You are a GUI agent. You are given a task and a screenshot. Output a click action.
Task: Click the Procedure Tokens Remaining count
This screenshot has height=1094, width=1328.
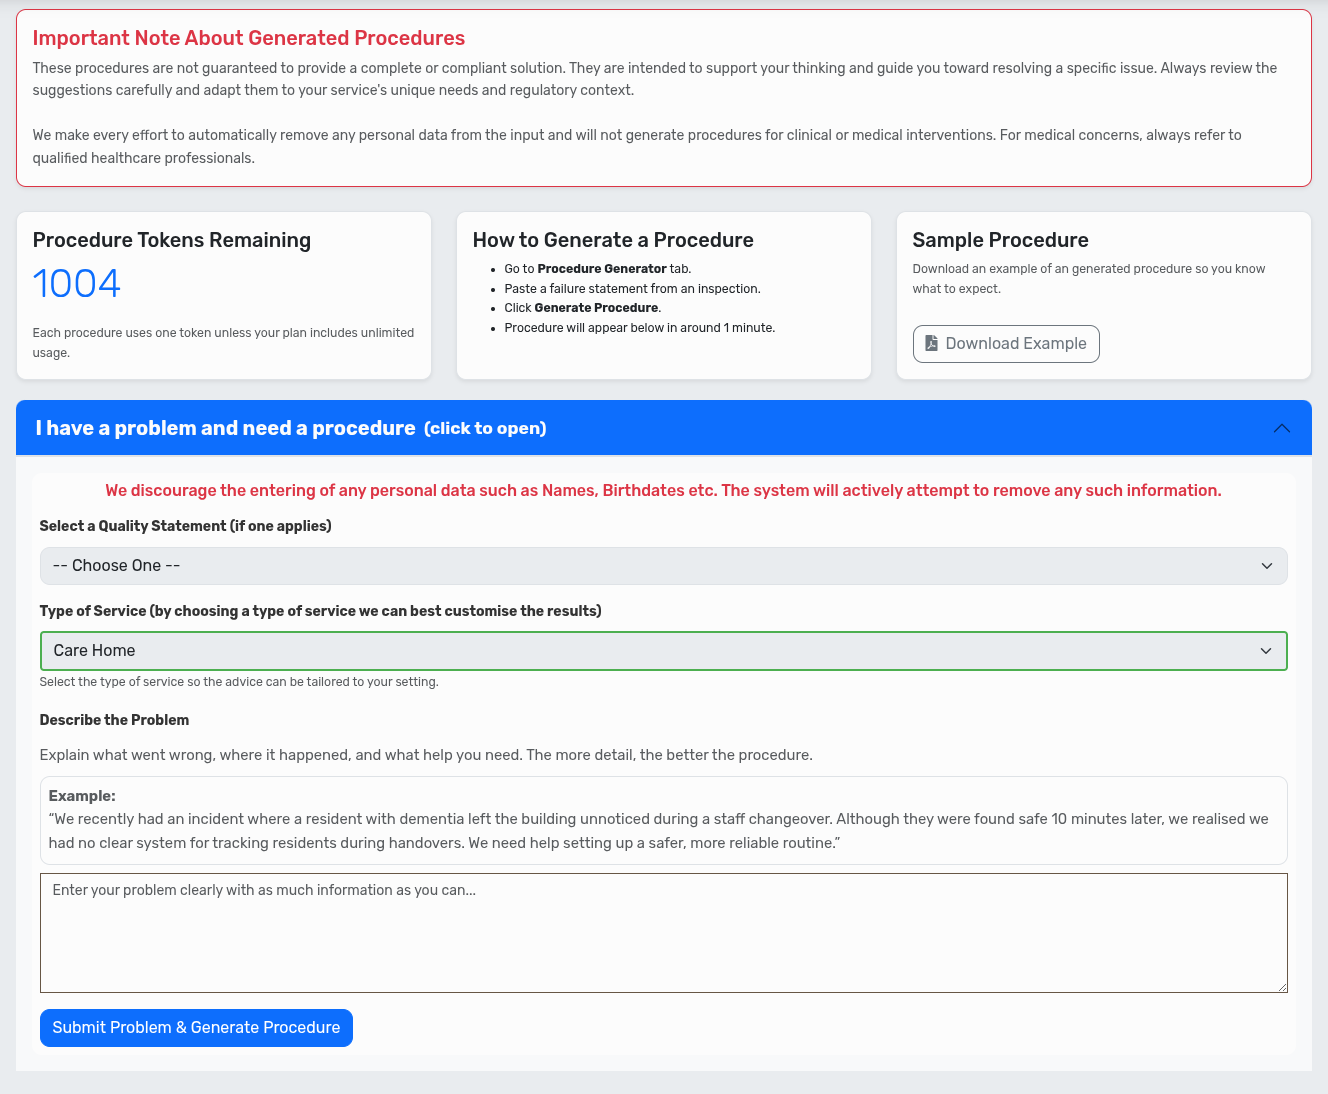[77, 283]
